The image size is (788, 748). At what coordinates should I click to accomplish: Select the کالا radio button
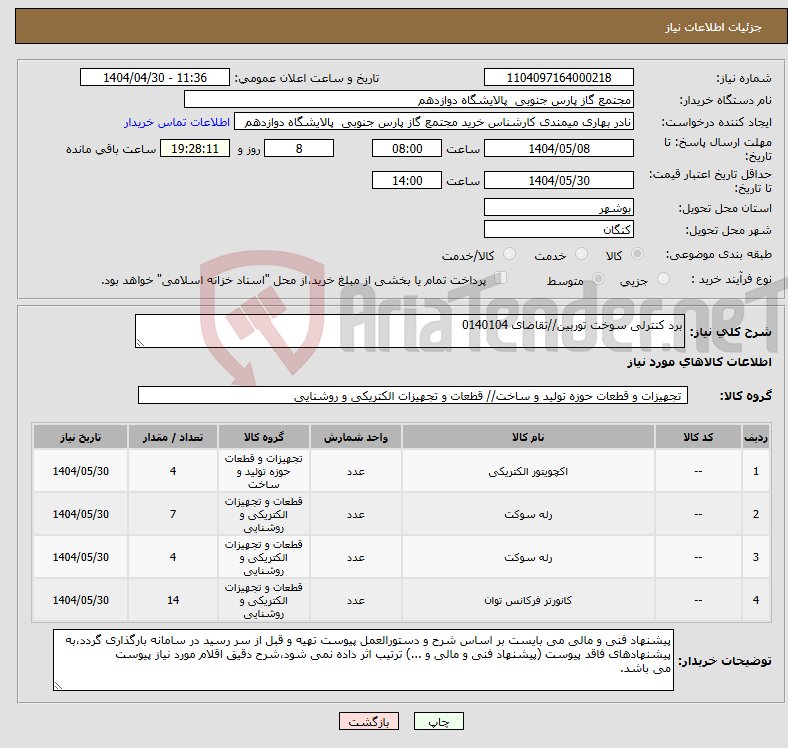637,254
